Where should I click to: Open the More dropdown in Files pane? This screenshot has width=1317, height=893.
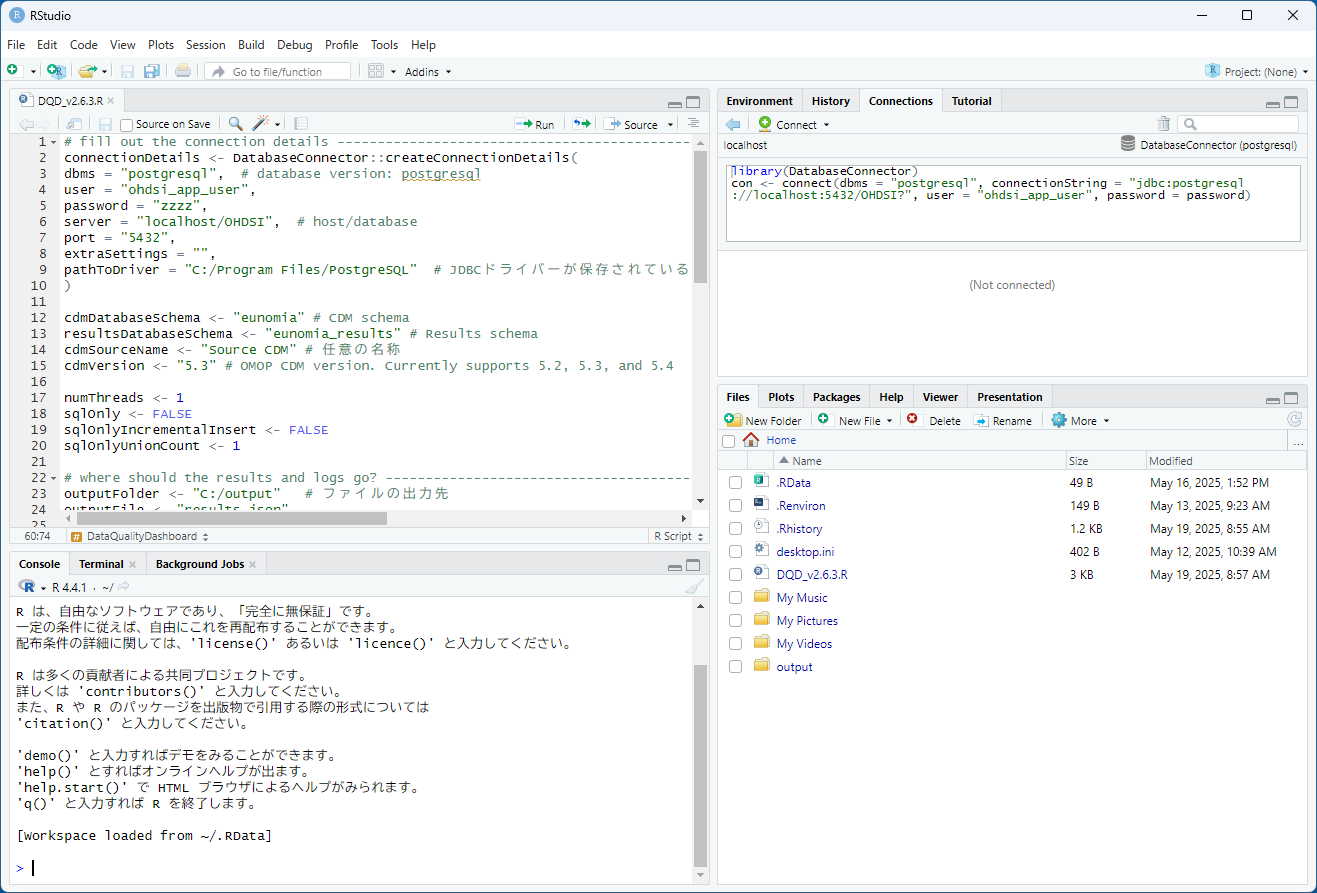pos(1081,421)
